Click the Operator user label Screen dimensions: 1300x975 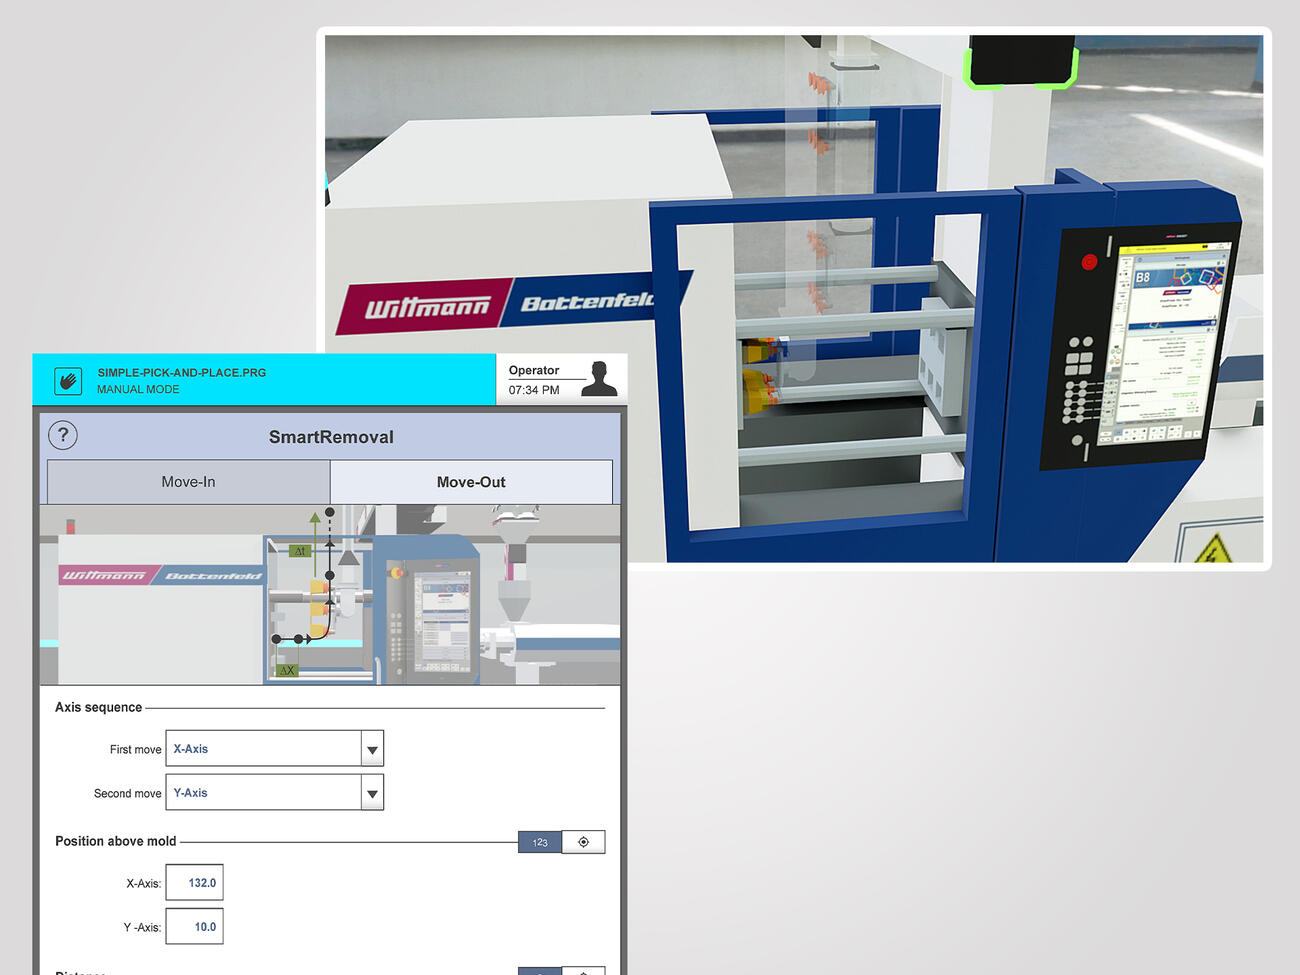pyautogui.click(x=534, y=370)
